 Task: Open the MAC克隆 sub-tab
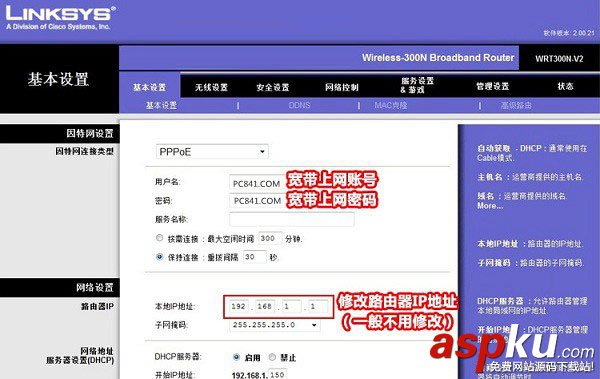pos(391,105)
